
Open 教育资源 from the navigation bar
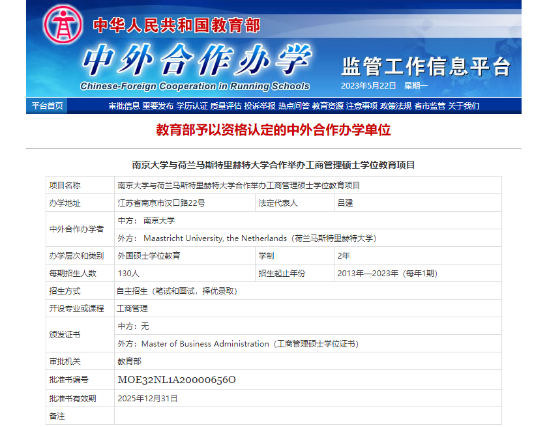point(328,106)
